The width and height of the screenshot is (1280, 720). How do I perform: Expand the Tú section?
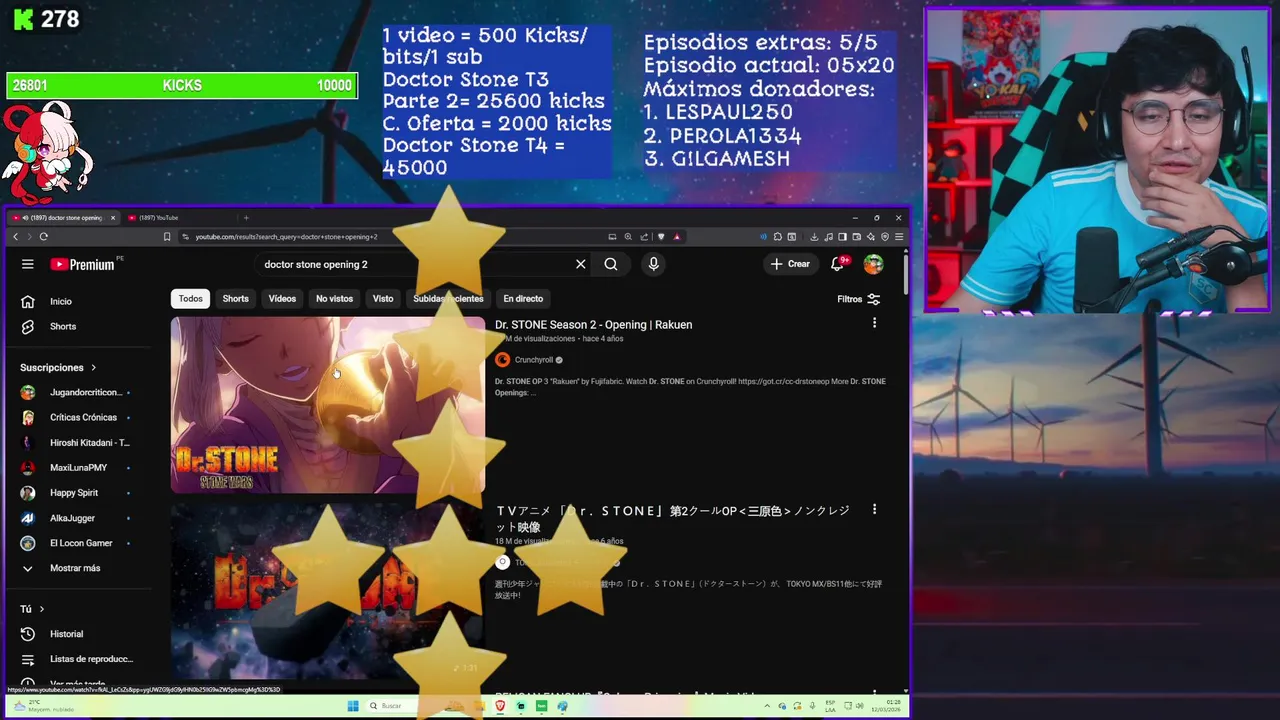click(x=32, y=608)
